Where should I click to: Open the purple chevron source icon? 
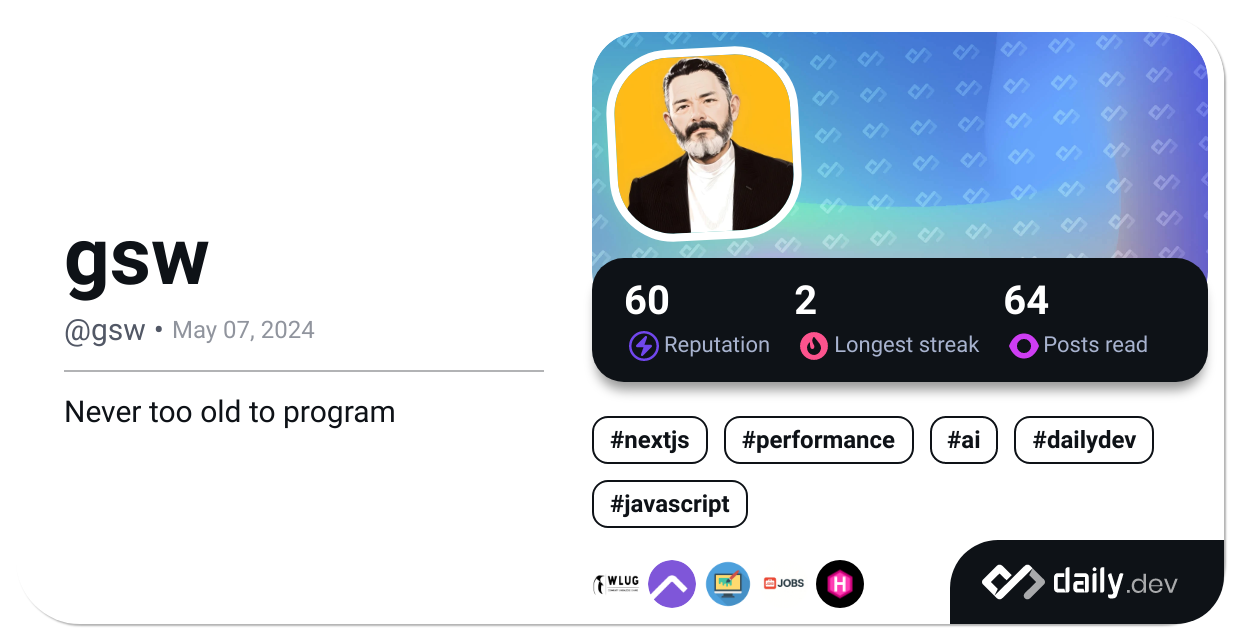pos(672,584)
